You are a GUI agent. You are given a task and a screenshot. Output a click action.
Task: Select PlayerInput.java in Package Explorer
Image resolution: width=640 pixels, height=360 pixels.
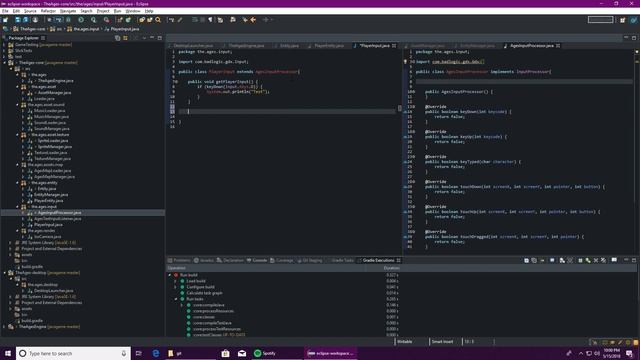(48, 225)
